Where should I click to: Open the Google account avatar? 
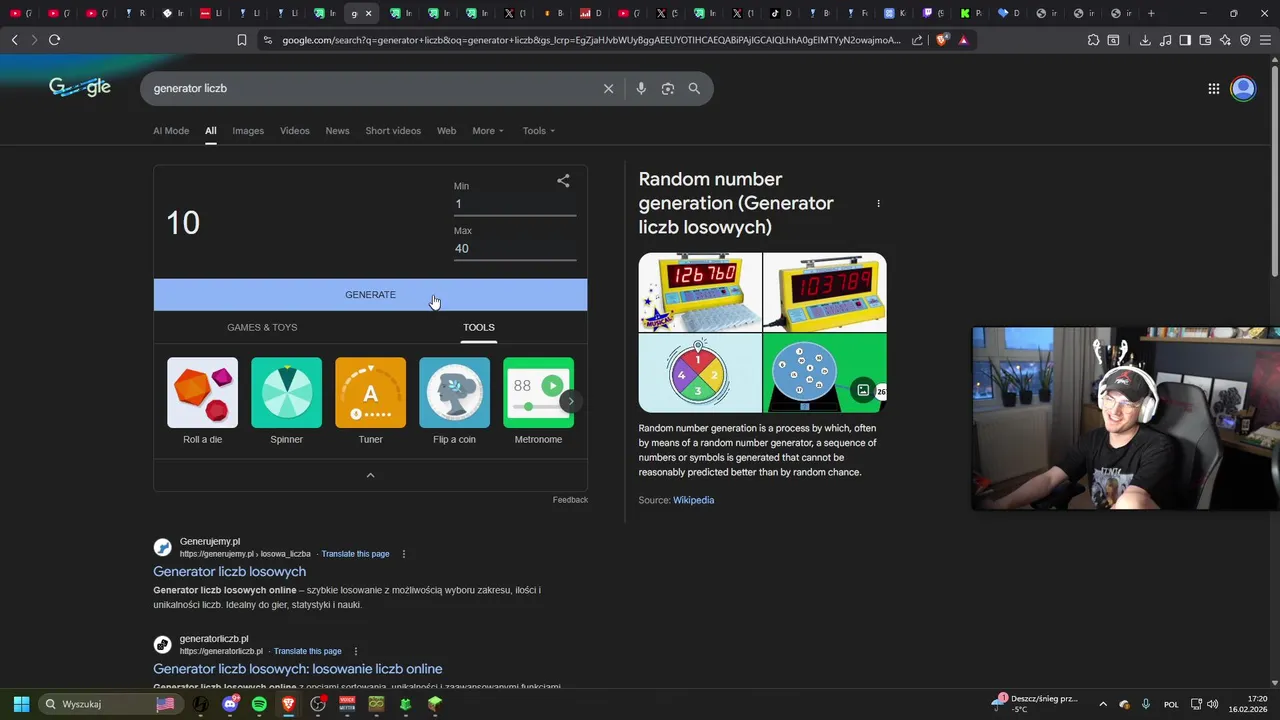[x=1243, y=89]
